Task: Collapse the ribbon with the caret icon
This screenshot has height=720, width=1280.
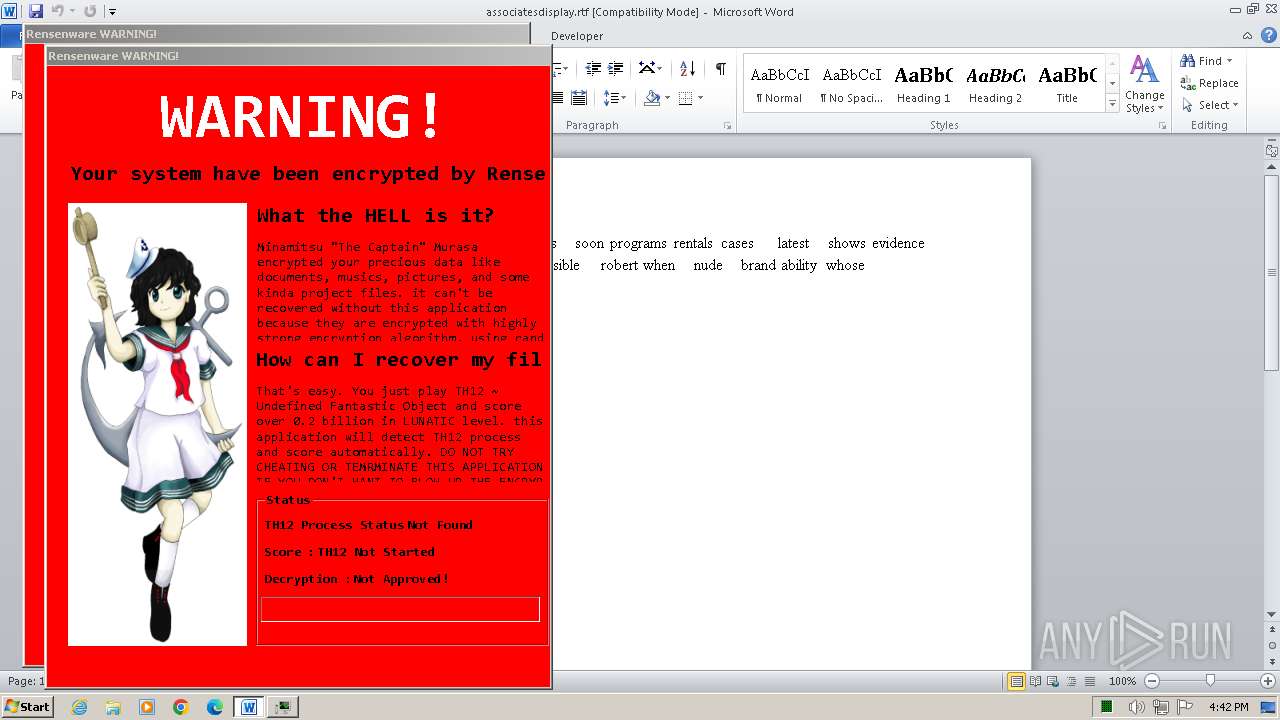Action: (1249, 36)
